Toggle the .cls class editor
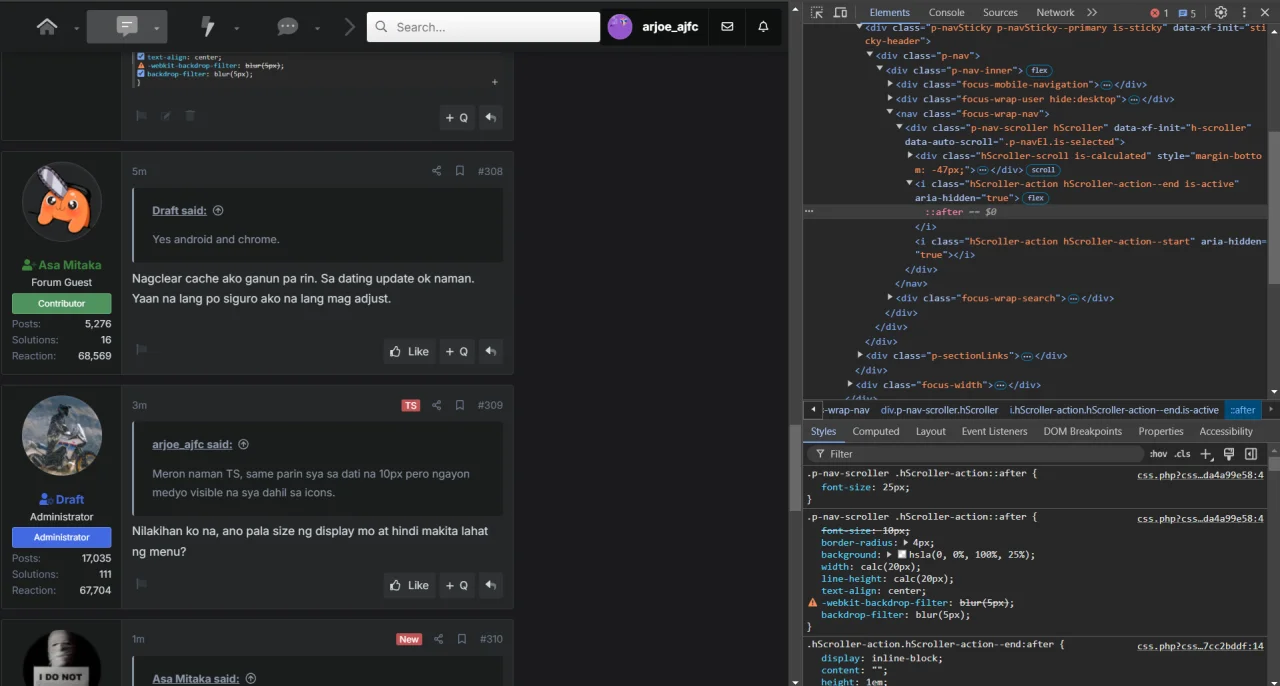 tap(1183, 454)
